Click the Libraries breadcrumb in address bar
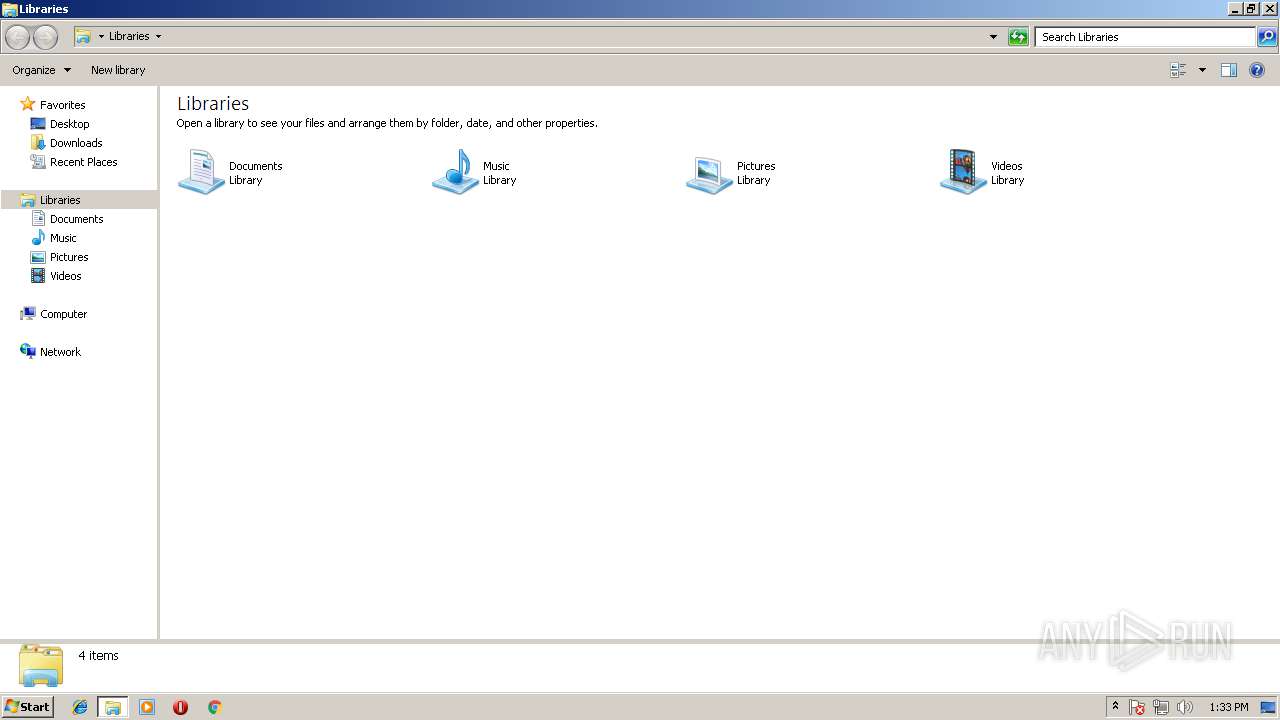 point(129,36)
